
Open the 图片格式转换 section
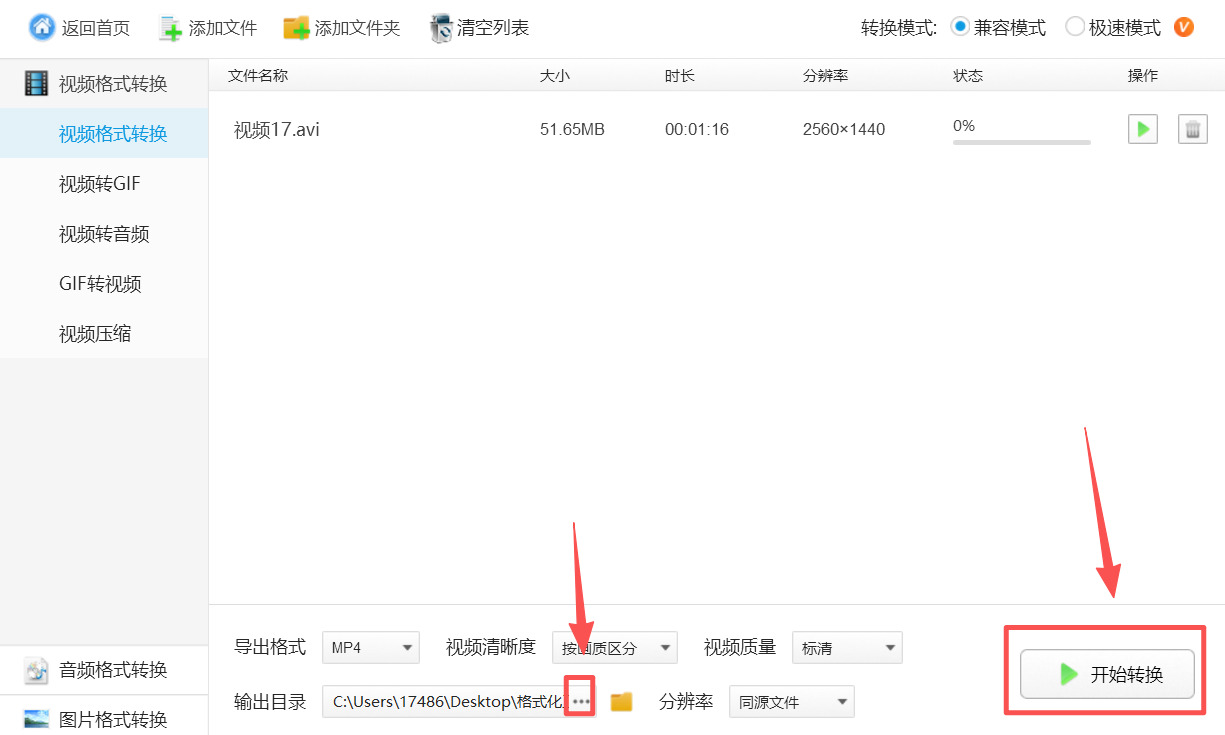tap(104, 718)
